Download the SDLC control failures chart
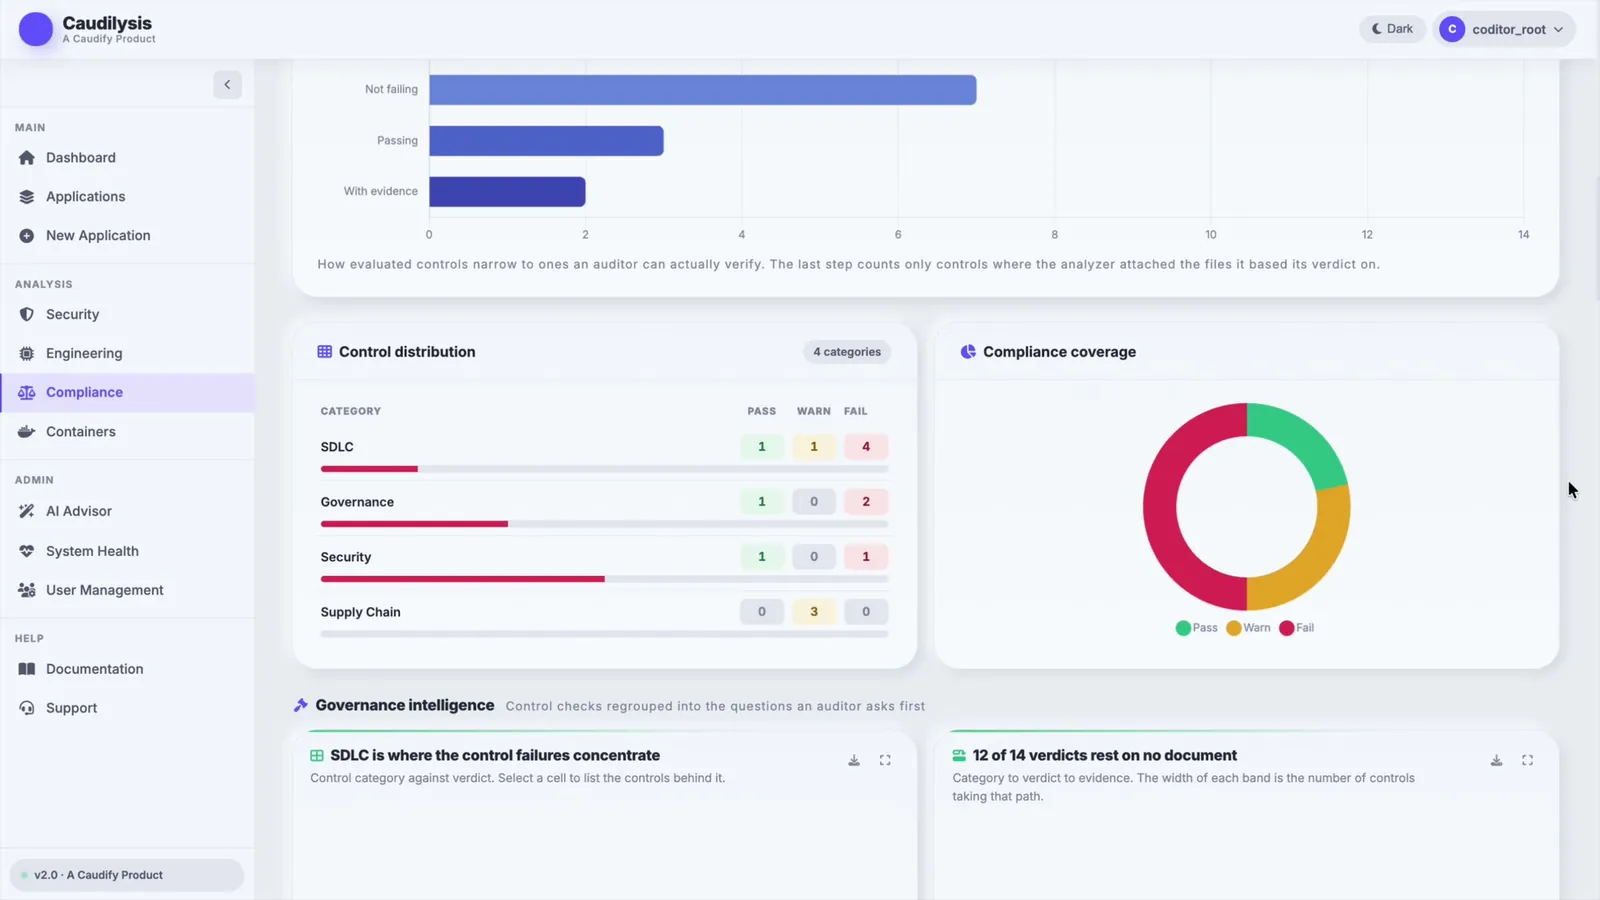Viewport: 1600px width, 900px height. [854, 761]
